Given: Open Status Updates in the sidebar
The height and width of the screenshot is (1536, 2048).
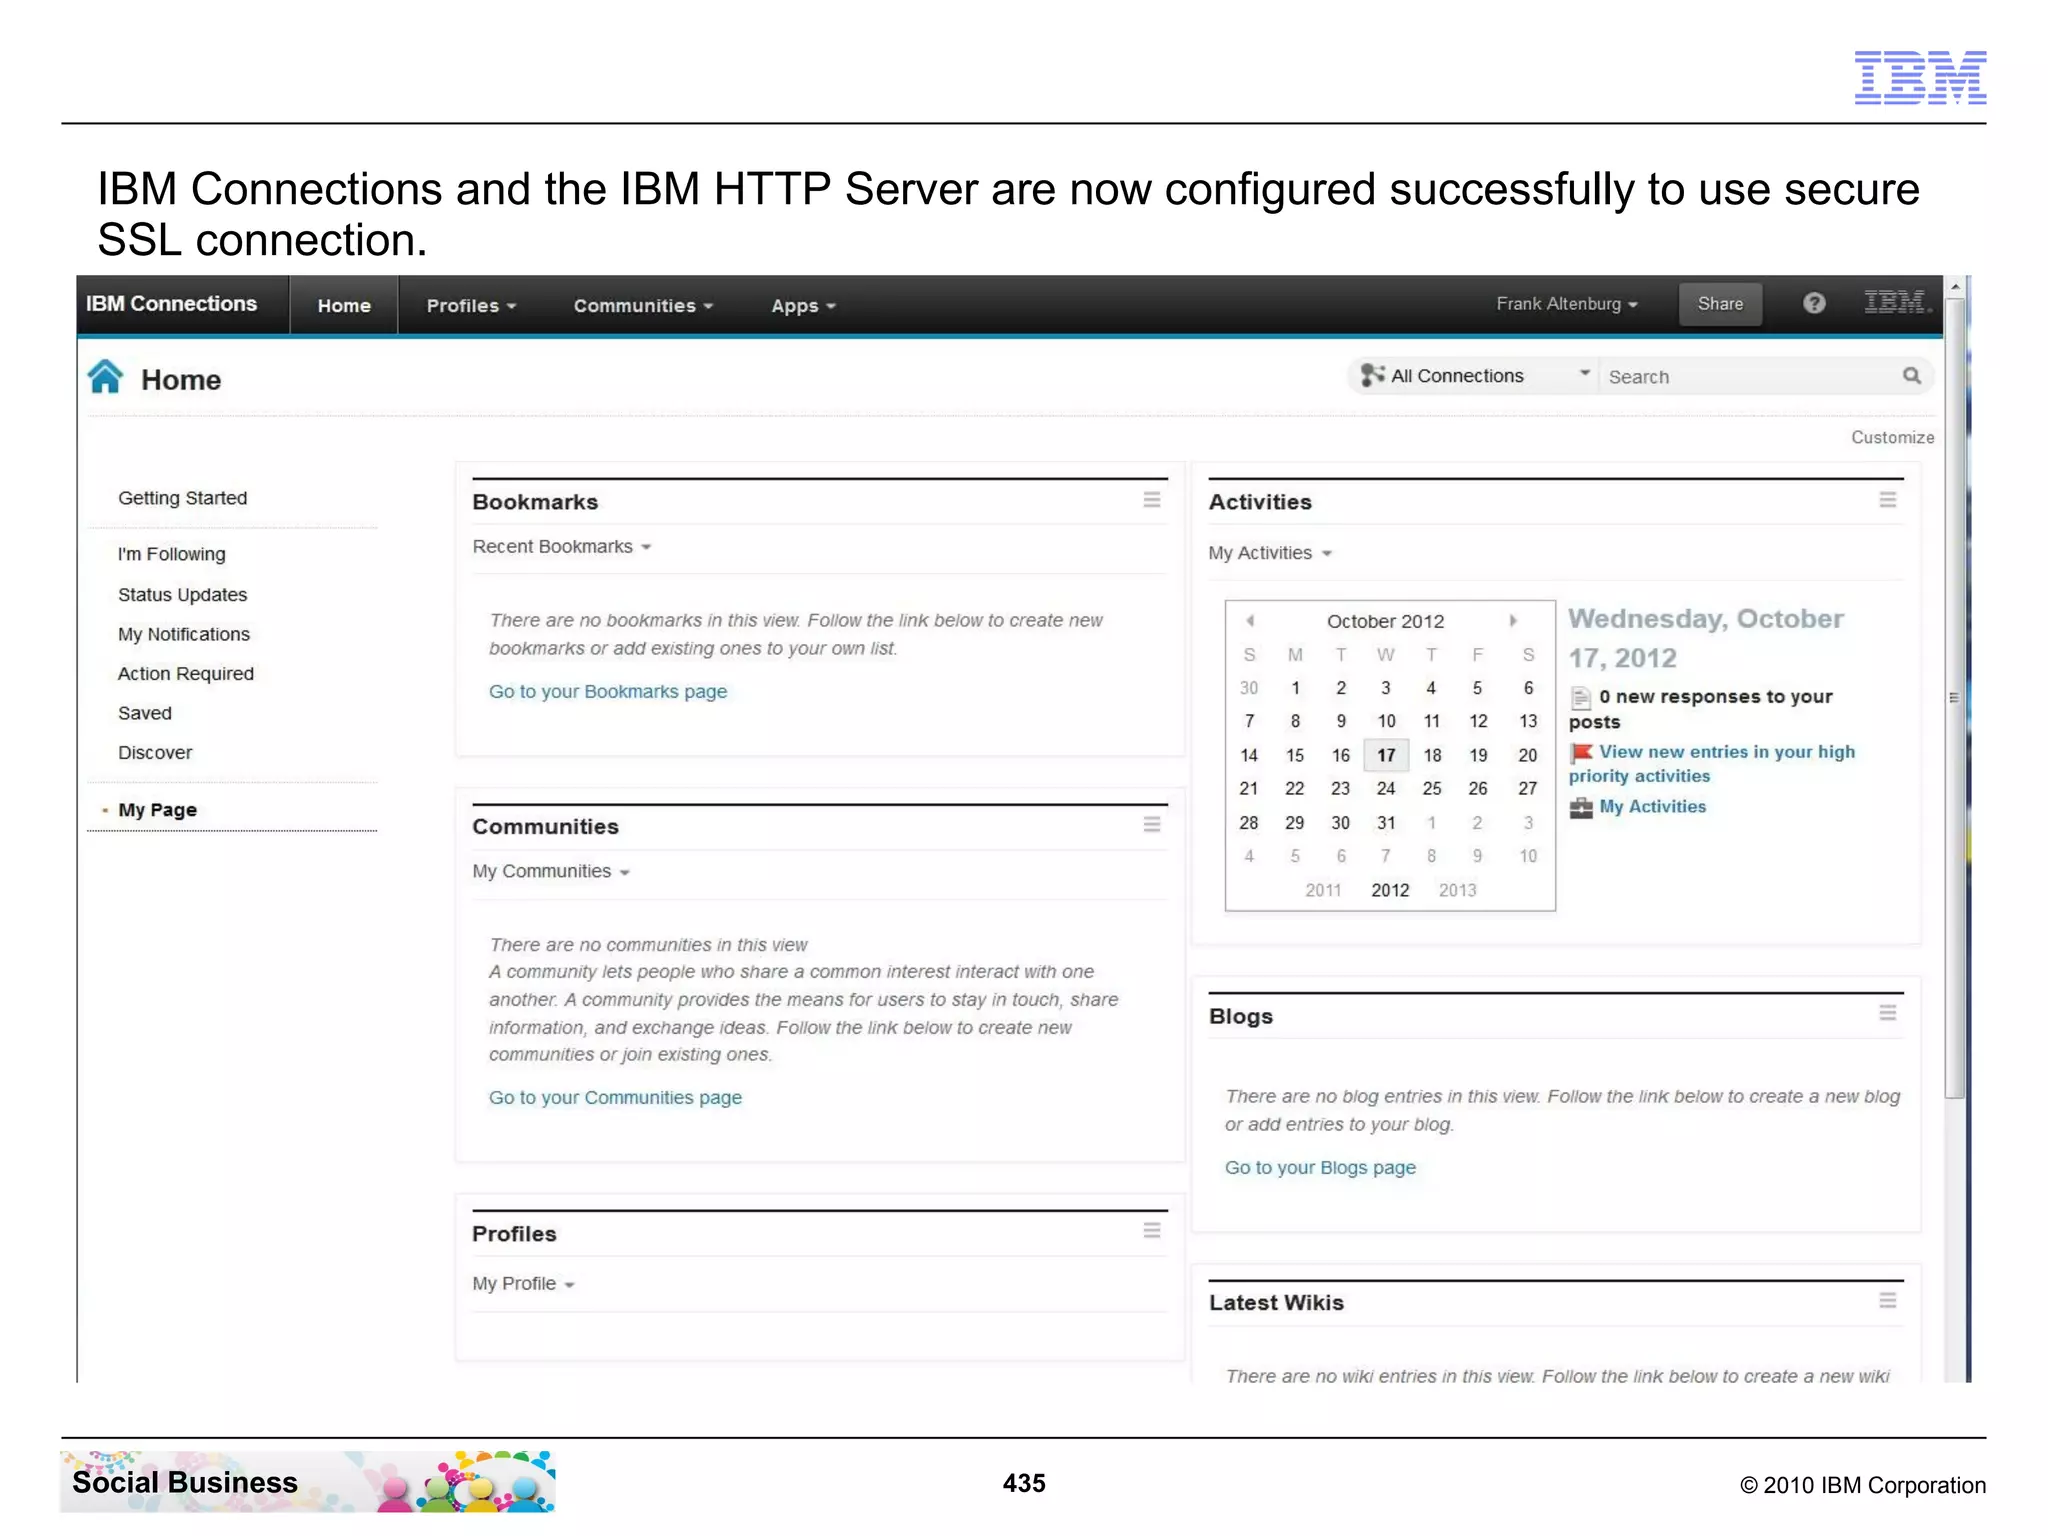Looking at the screenshot, I should coord(183,595).
